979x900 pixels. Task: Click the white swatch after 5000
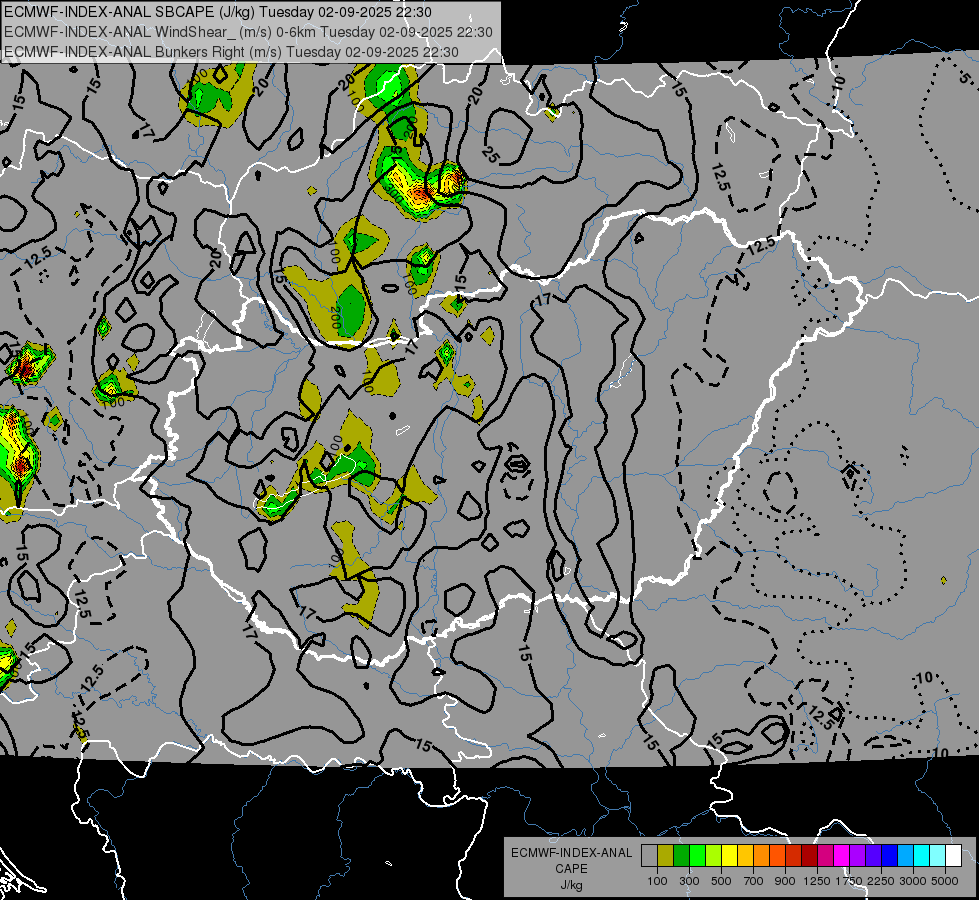click(953, 856)
